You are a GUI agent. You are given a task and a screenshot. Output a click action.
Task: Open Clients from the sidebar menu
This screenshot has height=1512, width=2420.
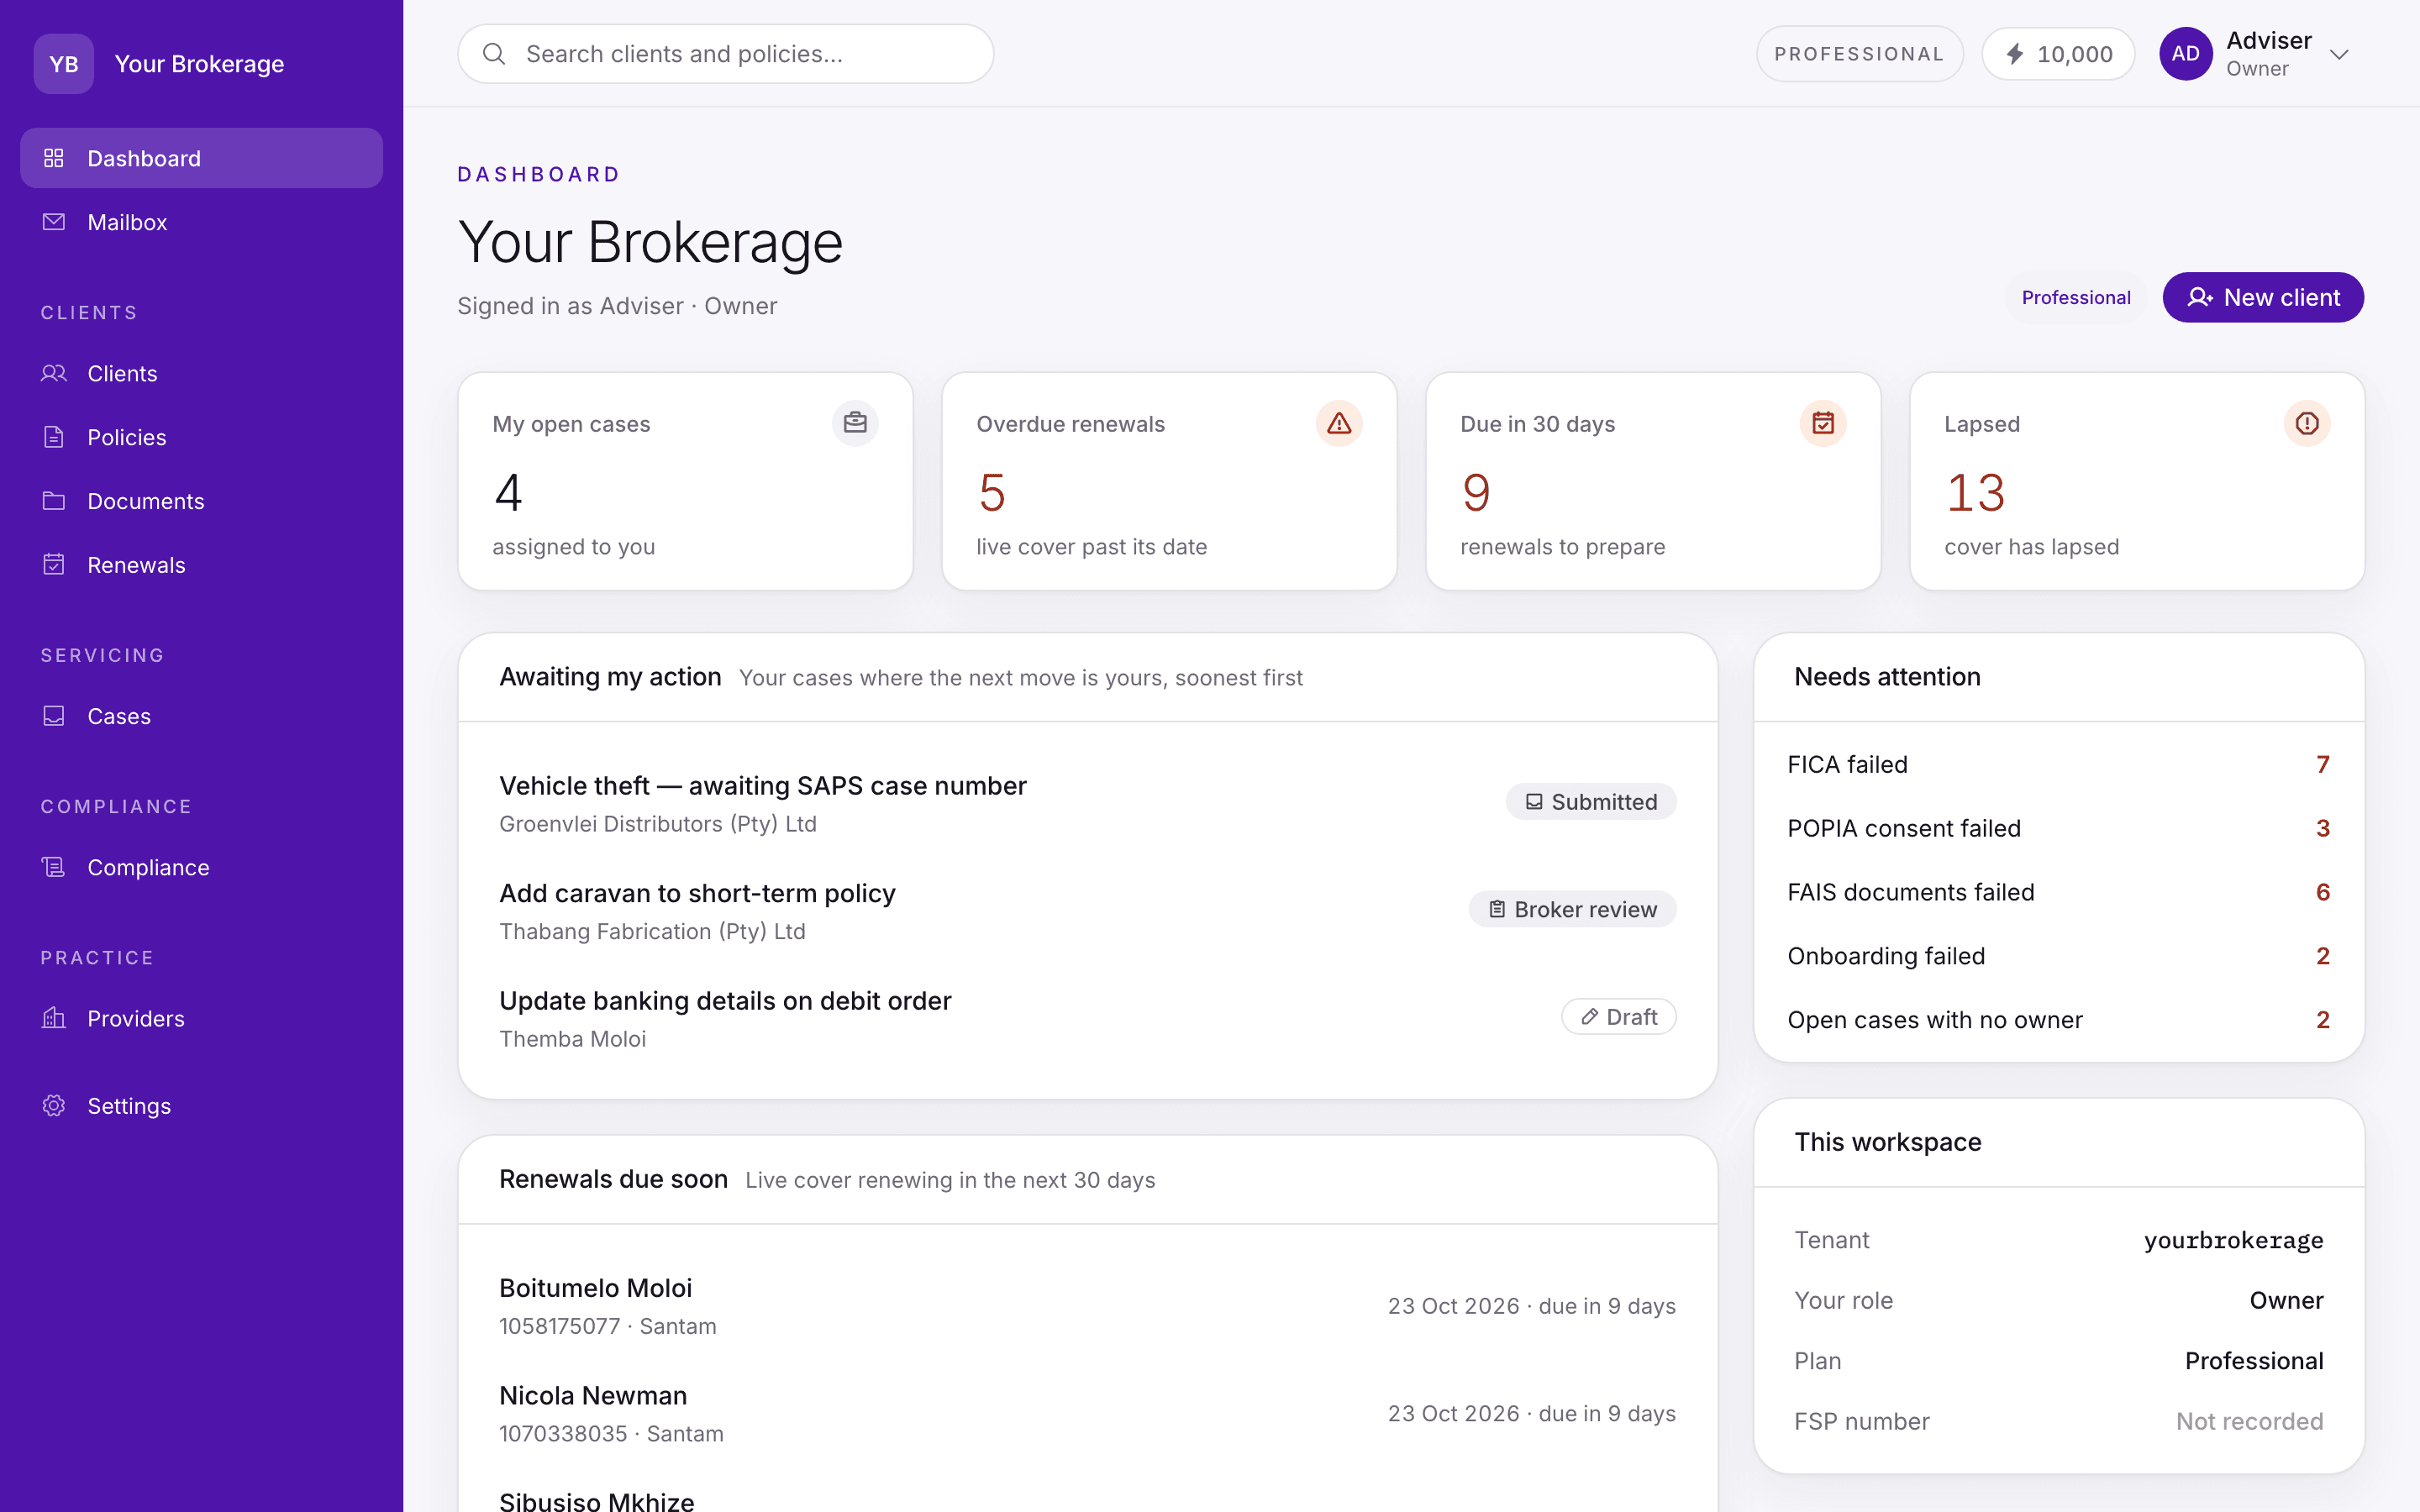tap(201, 373)
